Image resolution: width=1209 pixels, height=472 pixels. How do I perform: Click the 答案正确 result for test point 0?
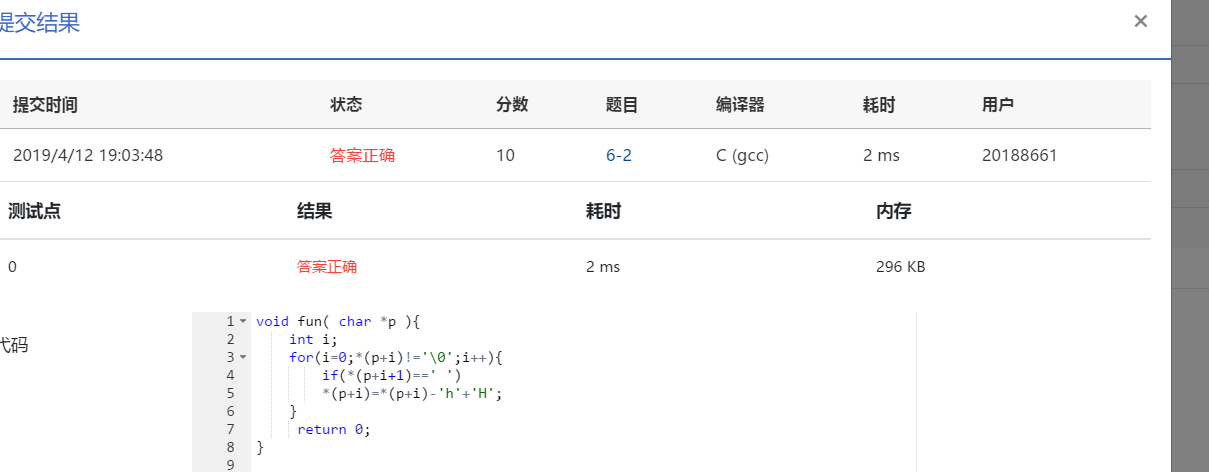pyautogui.click(x=327, y=267)
